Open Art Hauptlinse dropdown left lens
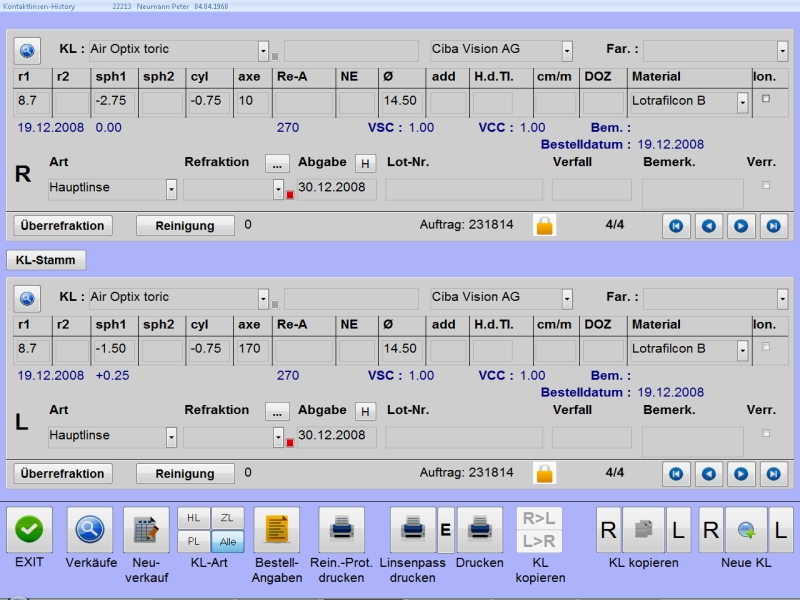Viewport: 800px width, 600px height. coord(171,437)
